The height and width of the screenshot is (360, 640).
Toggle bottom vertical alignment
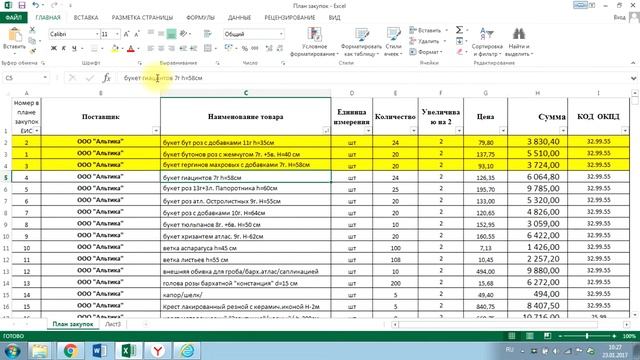pyautogui.click(x=171, y=34)
